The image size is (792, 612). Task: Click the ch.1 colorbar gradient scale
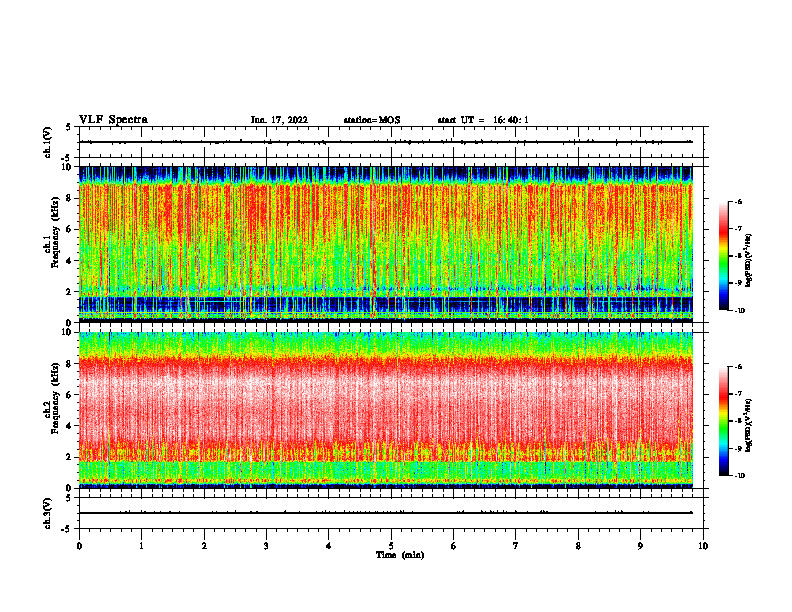click(723, 256)
